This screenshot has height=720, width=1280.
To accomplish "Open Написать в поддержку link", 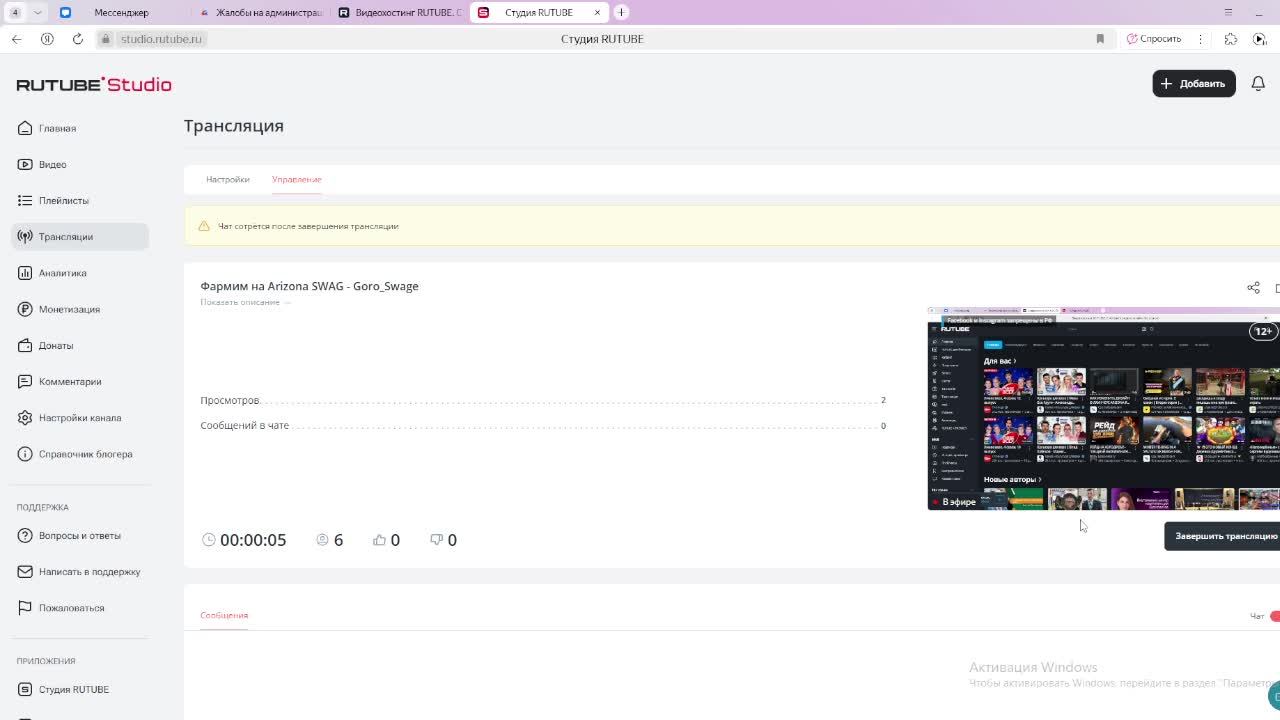I will (90, 572).
